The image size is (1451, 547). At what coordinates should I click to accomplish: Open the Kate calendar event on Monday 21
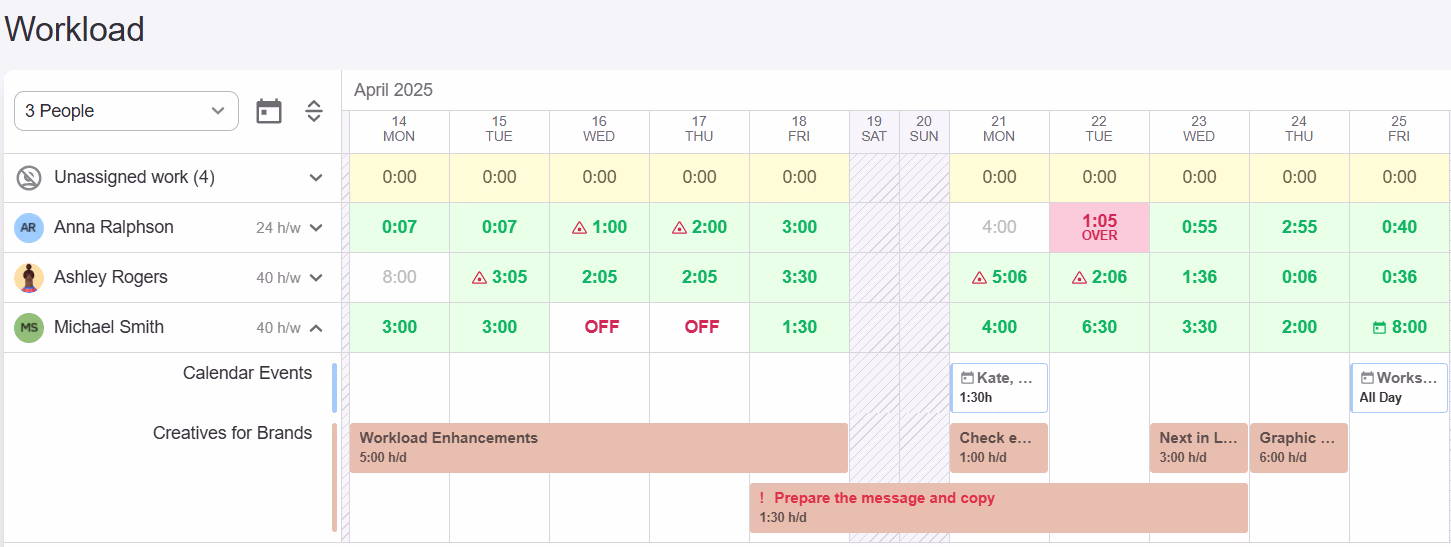pos(999,388)
